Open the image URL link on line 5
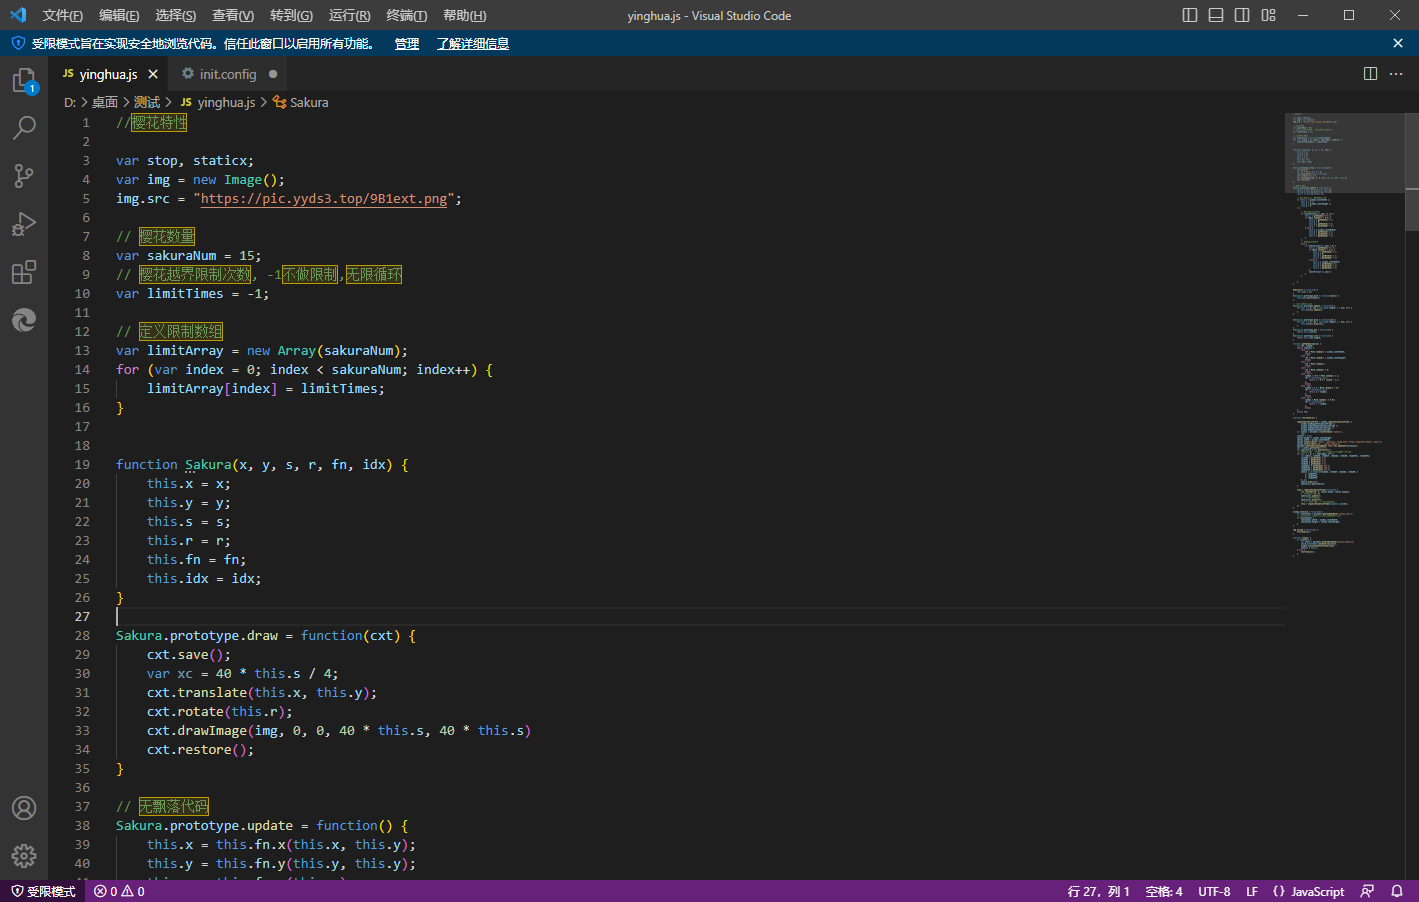 click(324, 198)
